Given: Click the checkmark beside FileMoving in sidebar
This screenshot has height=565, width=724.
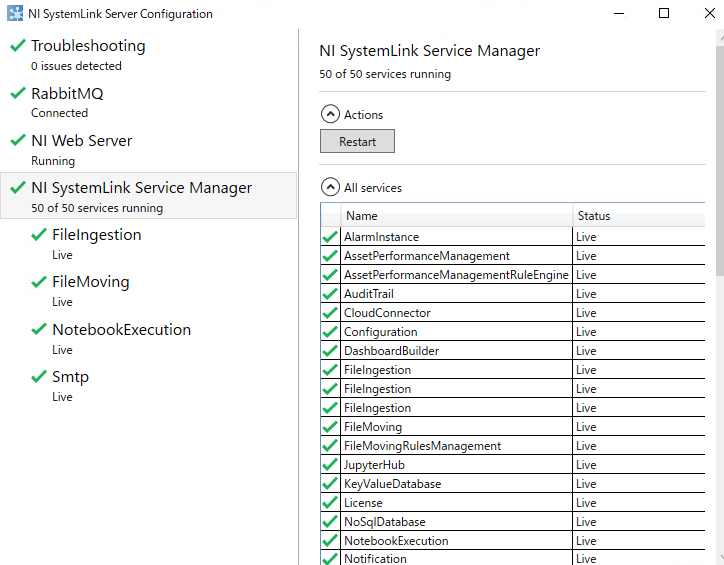Looking at the screenshot, I should coord(39,282).
